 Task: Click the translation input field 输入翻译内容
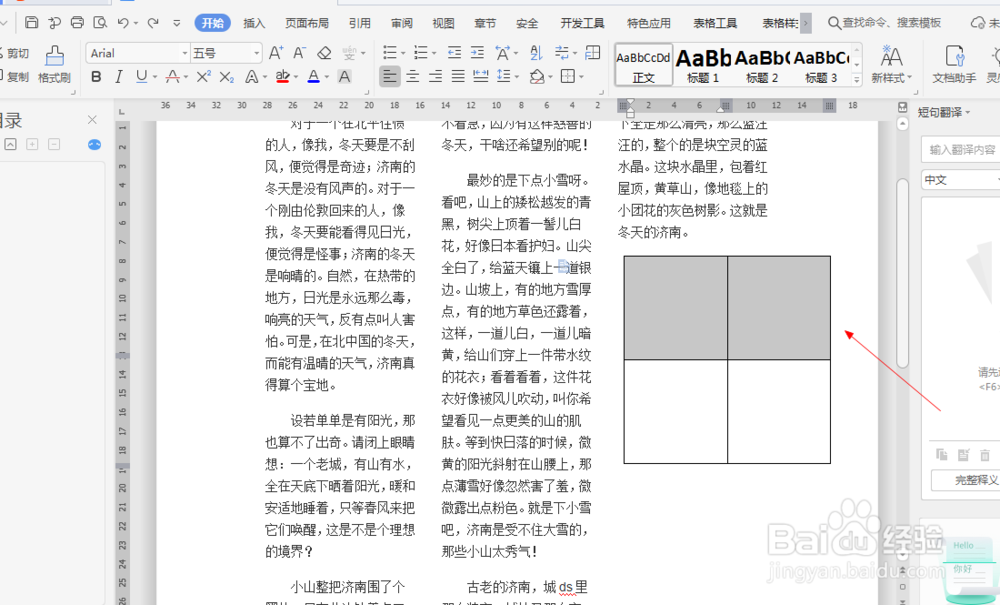coord(961,150)
